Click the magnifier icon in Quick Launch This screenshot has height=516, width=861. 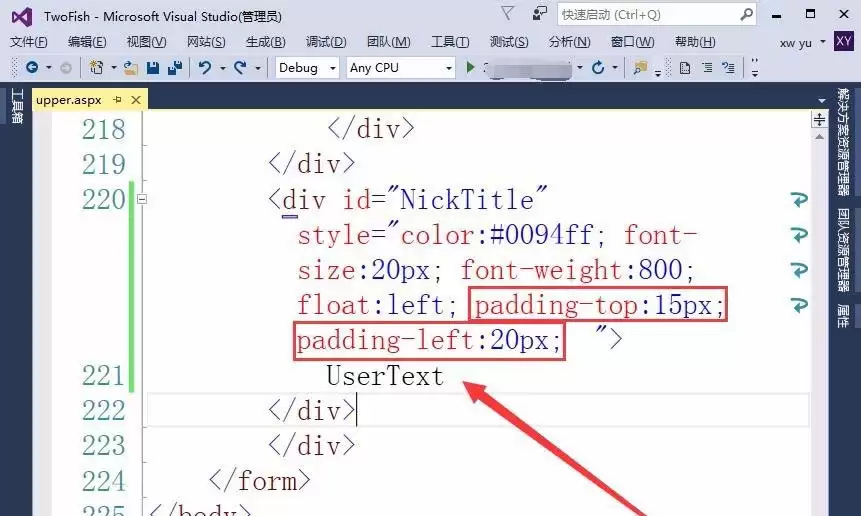point(746,14)
